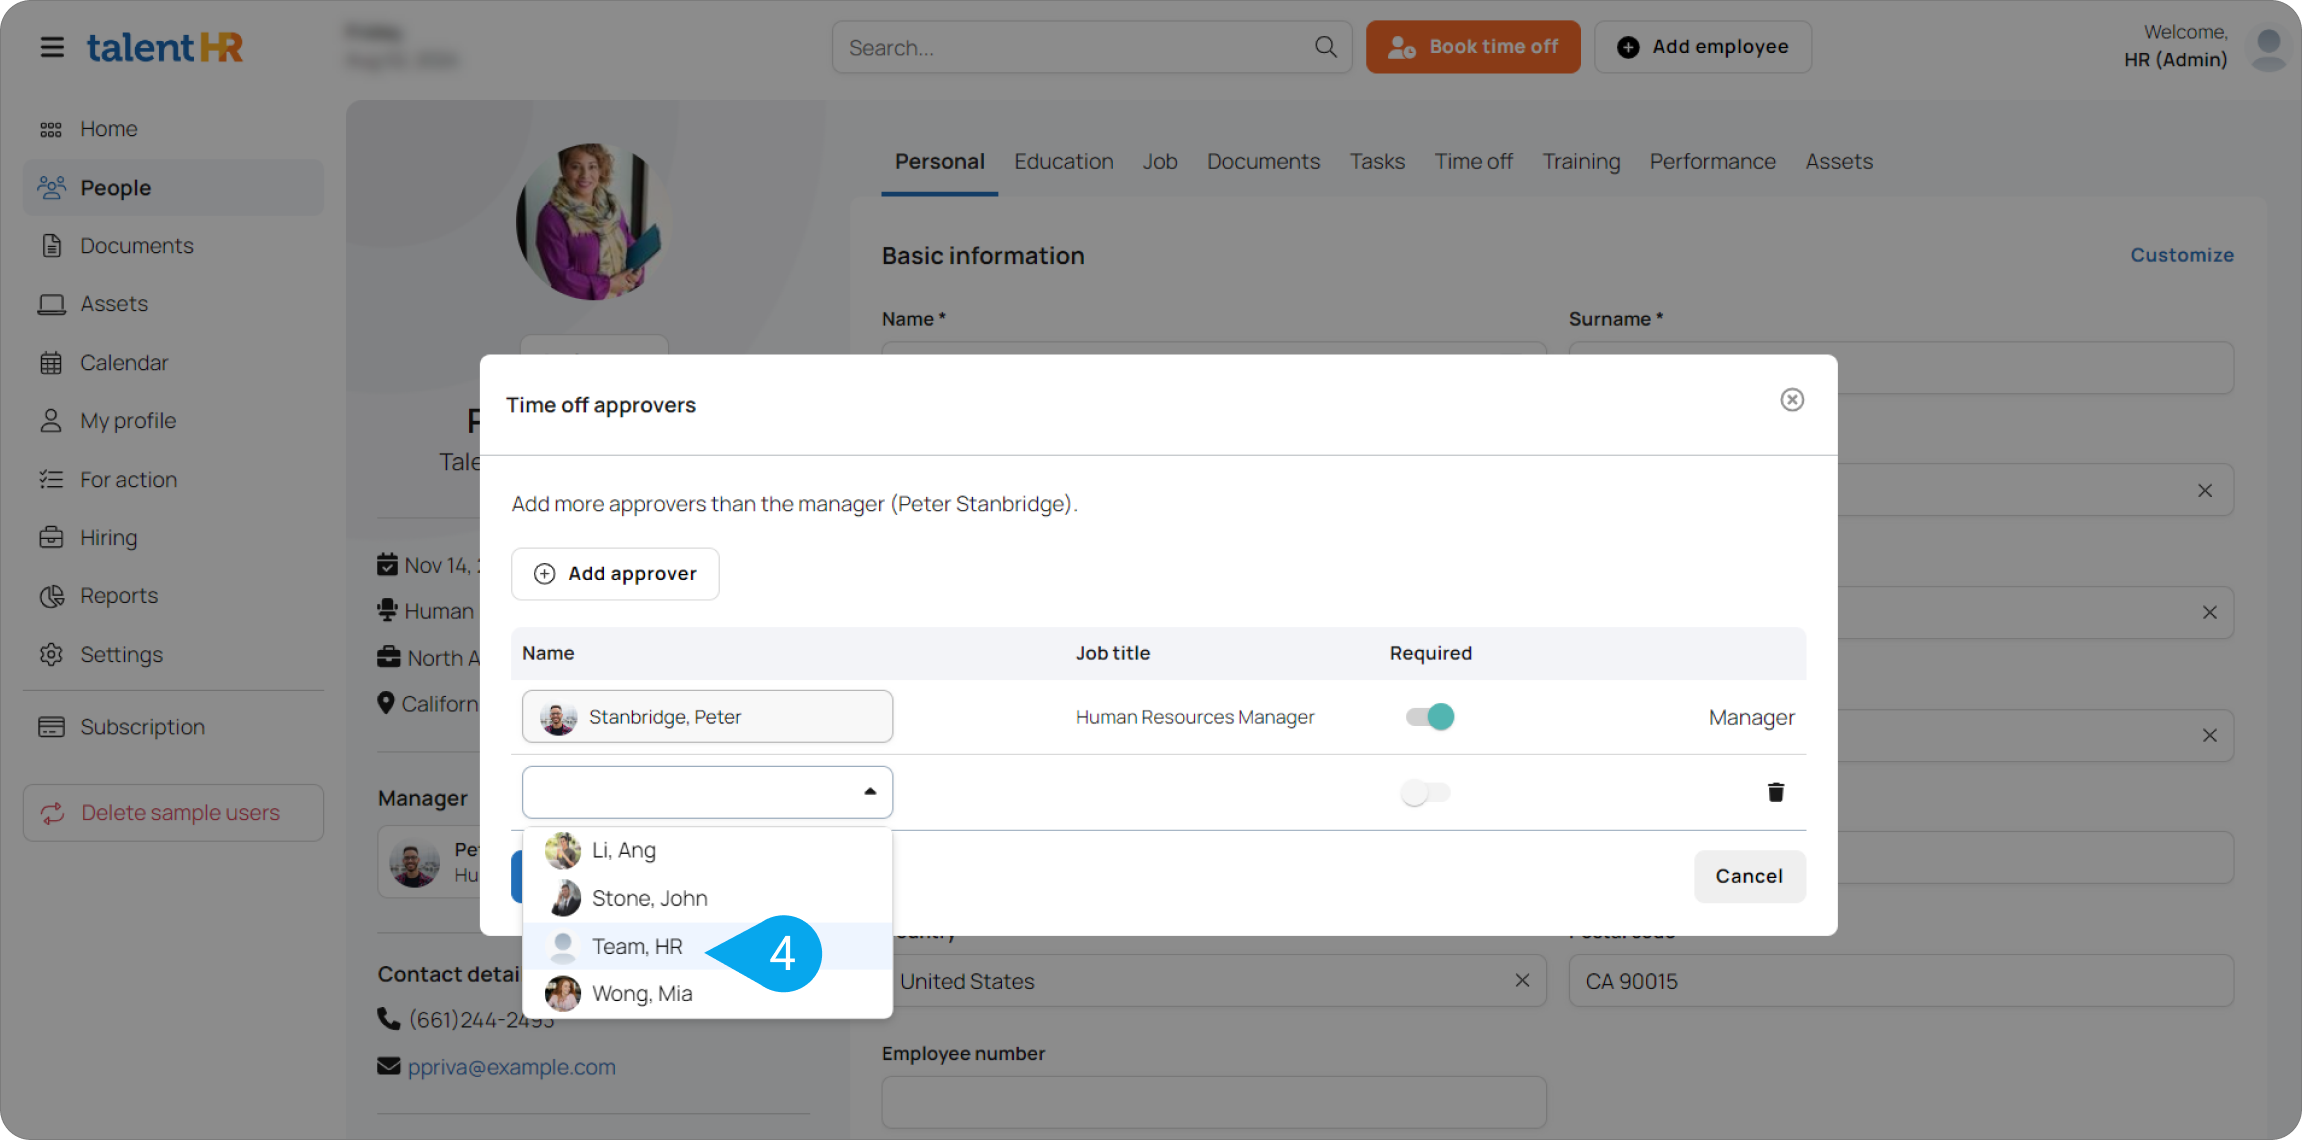Click the Stanbridge, Peter approver field
Image resolution: width=2302 pixels, height=1140 pixels.
[x=707, y=716]
